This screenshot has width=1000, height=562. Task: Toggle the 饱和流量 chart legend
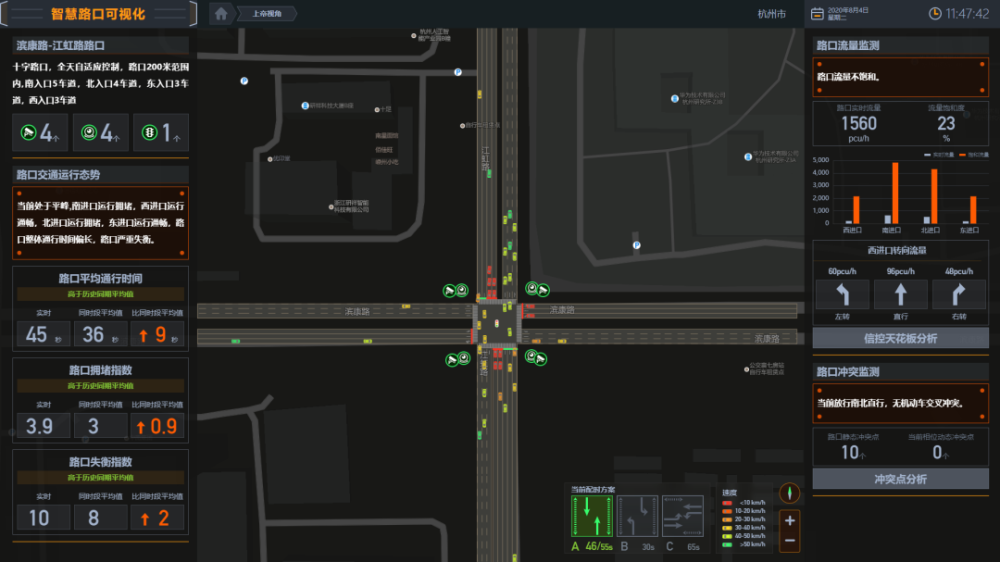pyautogui.click(x=973, y=154)
